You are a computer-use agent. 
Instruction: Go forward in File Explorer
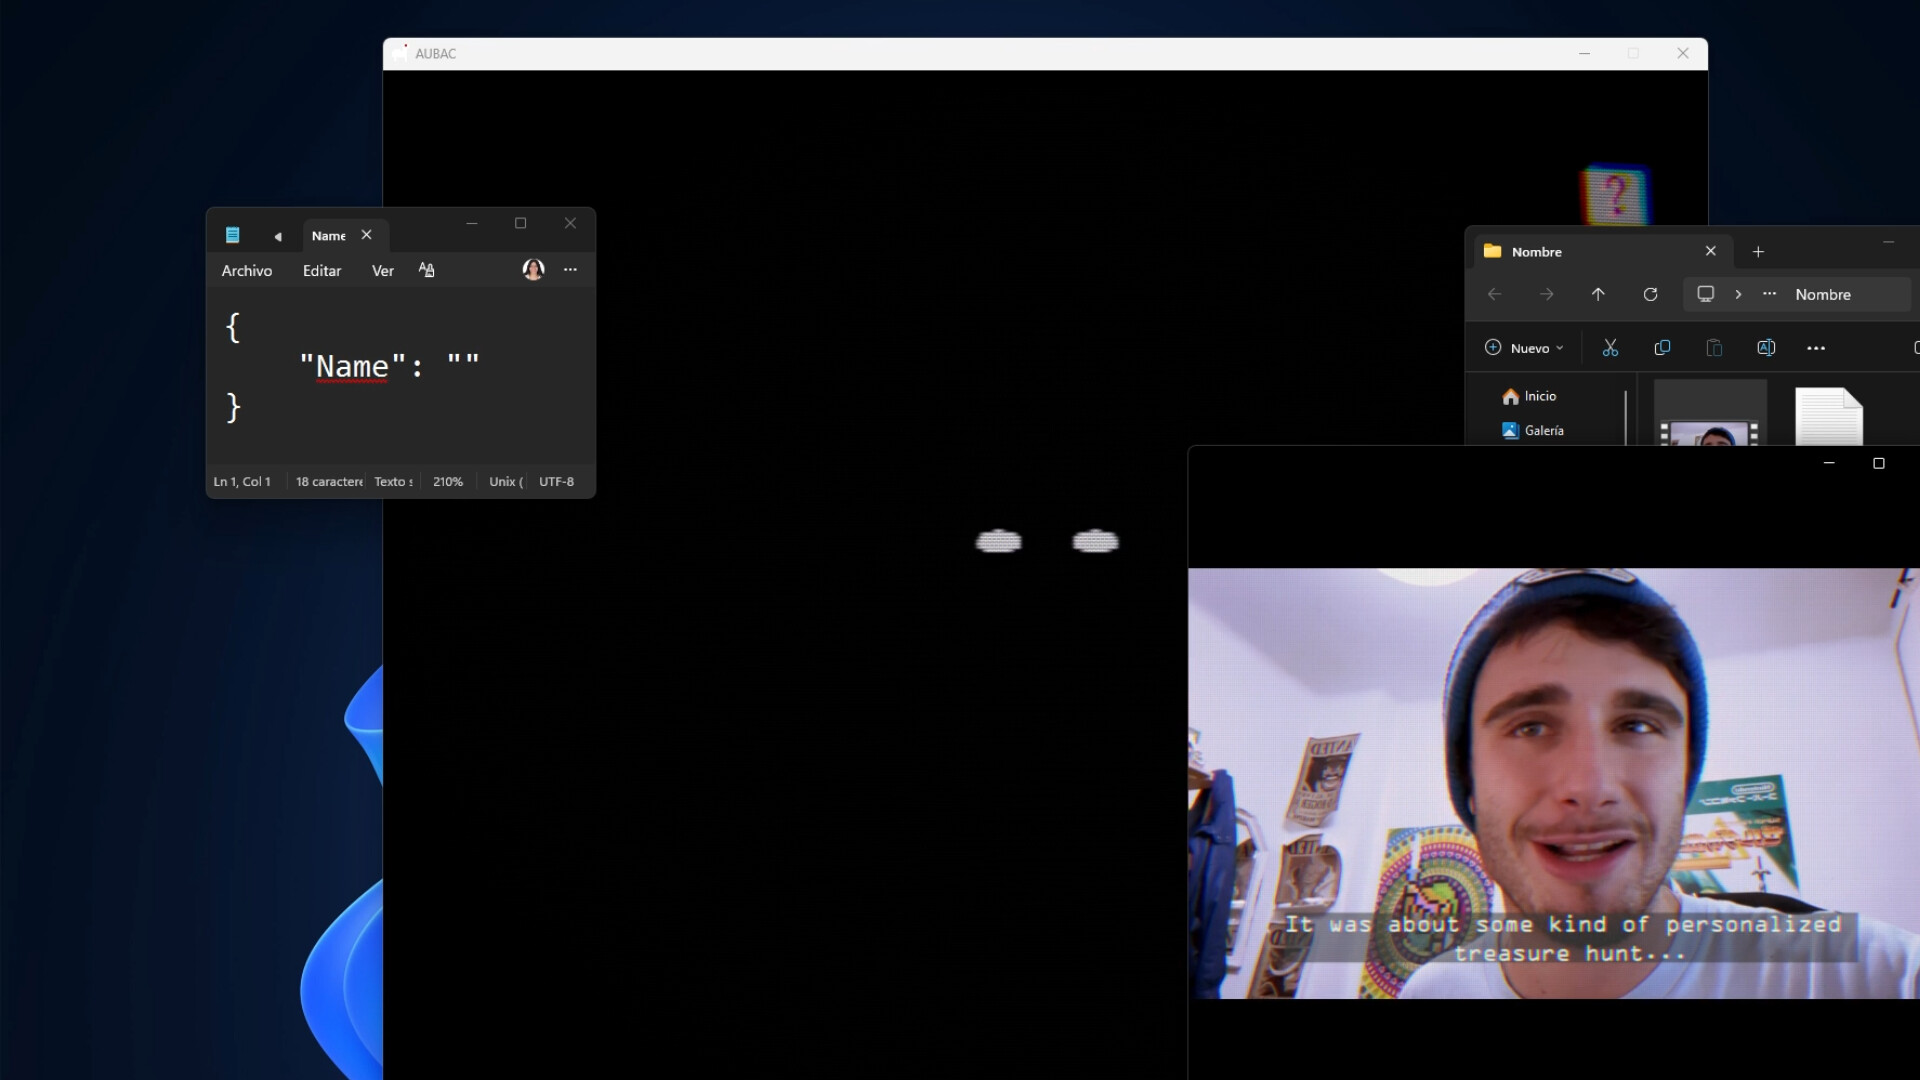pos(1547,294)
